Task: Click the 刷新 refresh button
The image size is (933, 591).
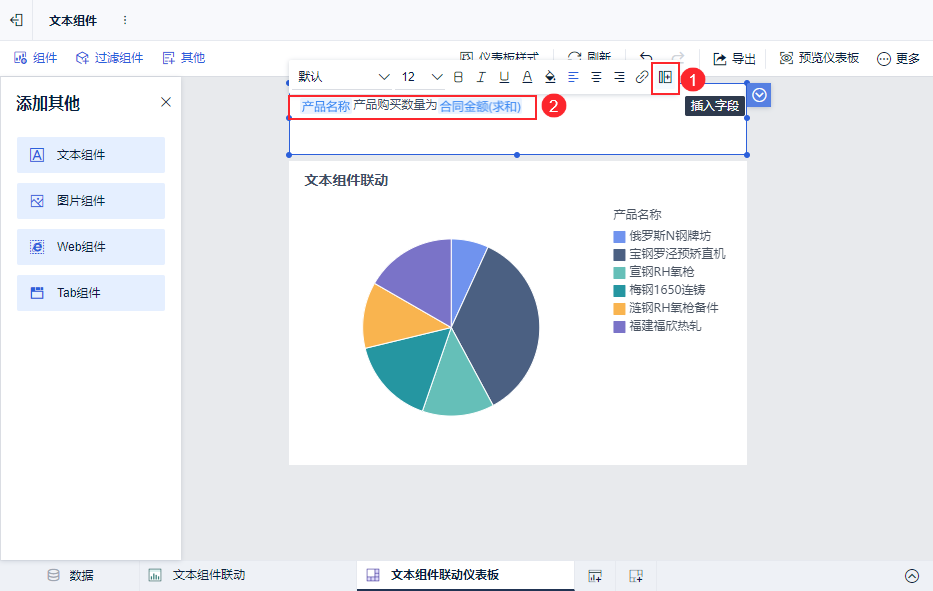Action: (589, 57)
